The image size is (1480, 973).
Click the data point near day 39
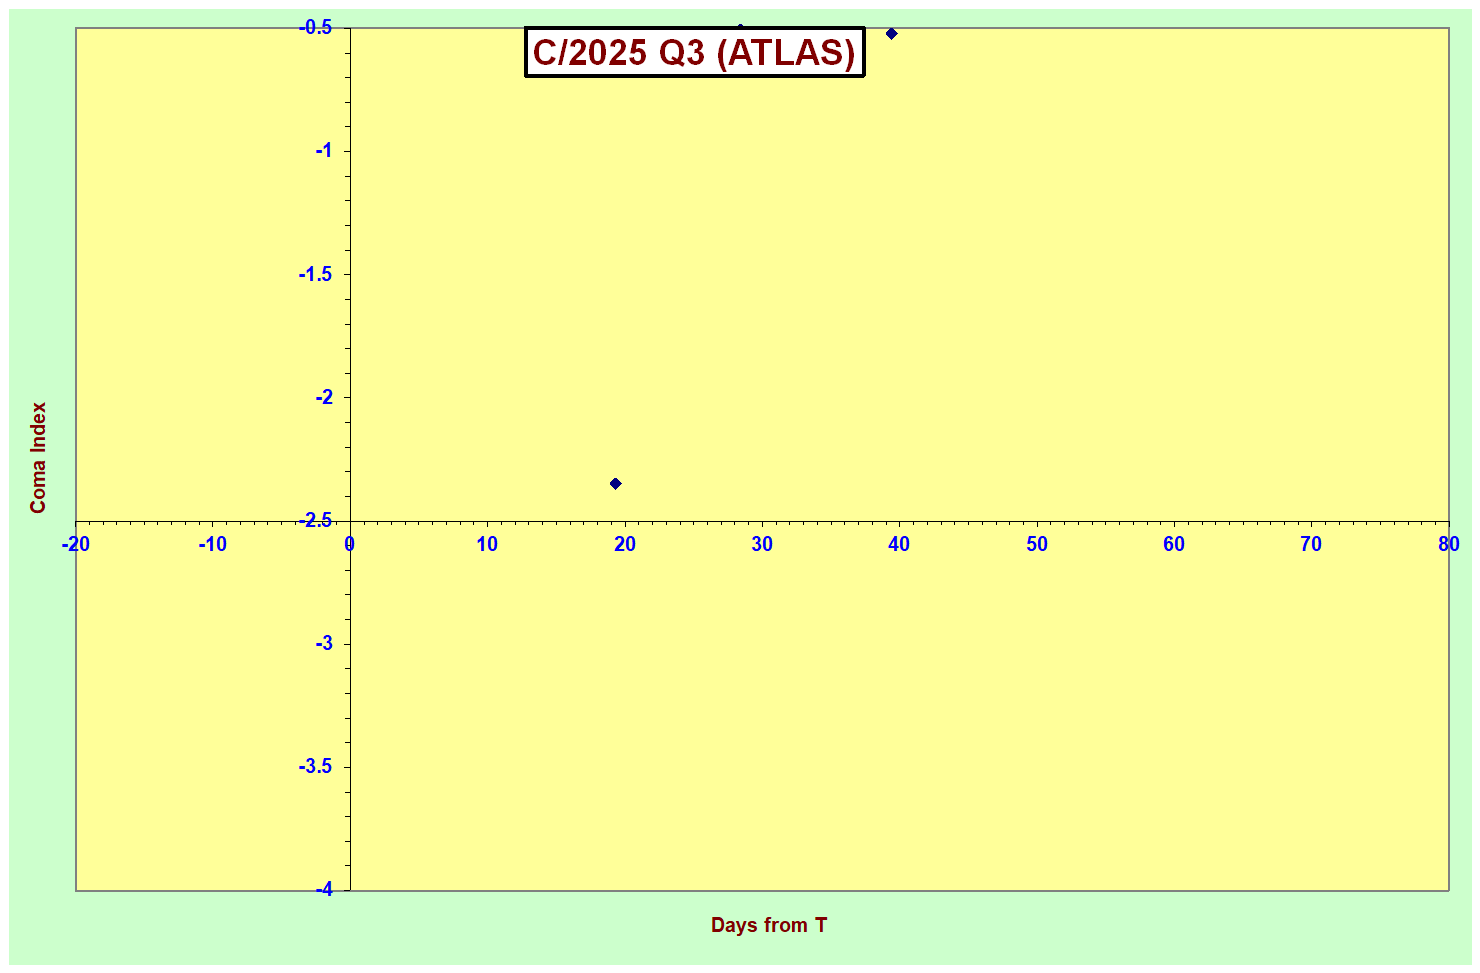tap(891, 34)
